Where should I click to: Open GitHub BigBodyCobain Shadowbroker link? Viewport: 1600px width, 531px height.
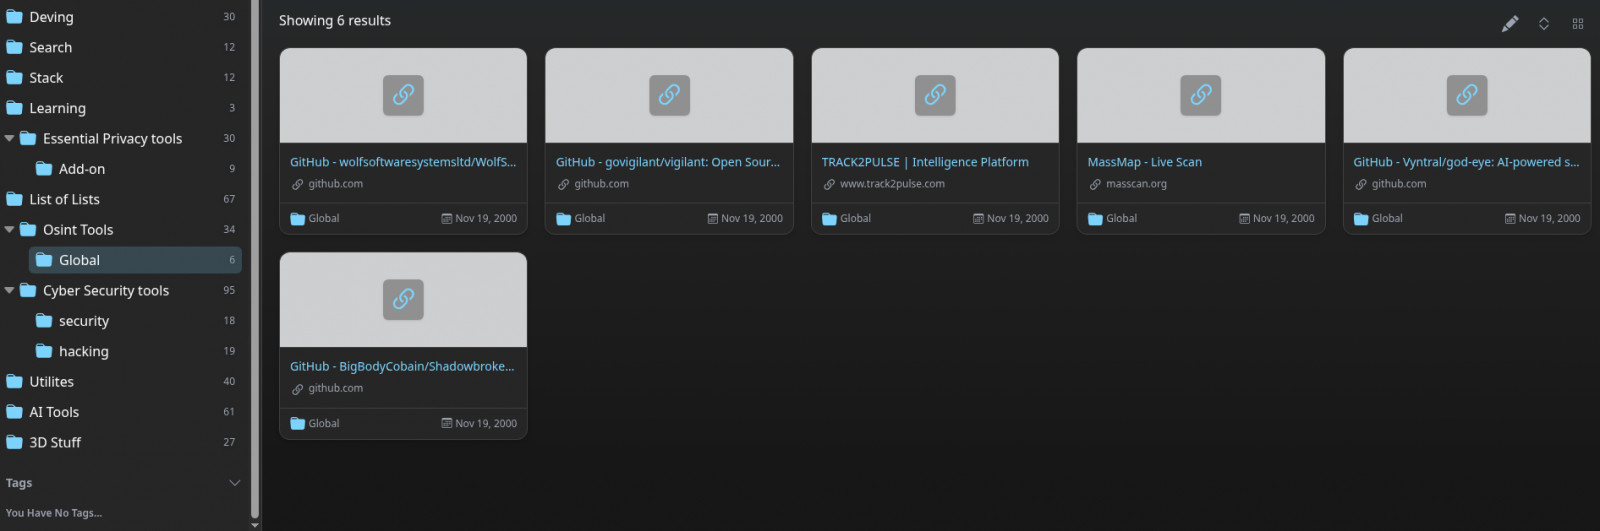[402, 367]
